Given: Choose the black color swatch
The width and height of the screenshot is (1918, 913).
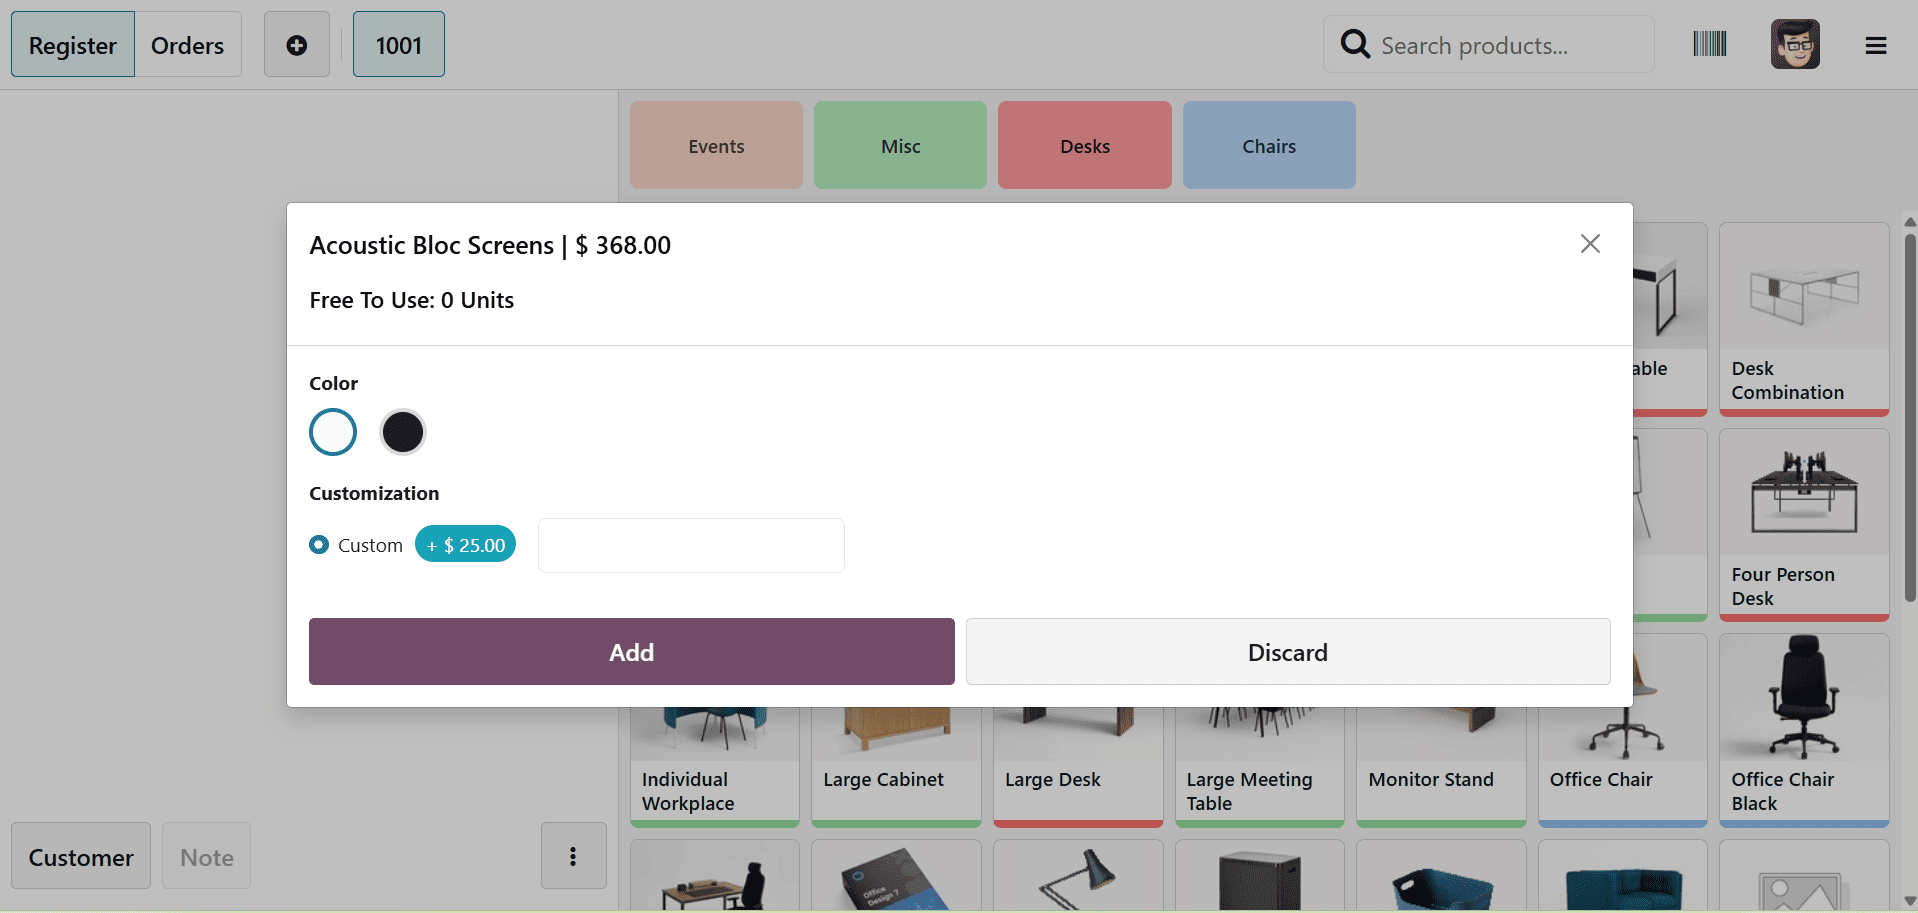Looking at the screenshot, I should [403, 432].
